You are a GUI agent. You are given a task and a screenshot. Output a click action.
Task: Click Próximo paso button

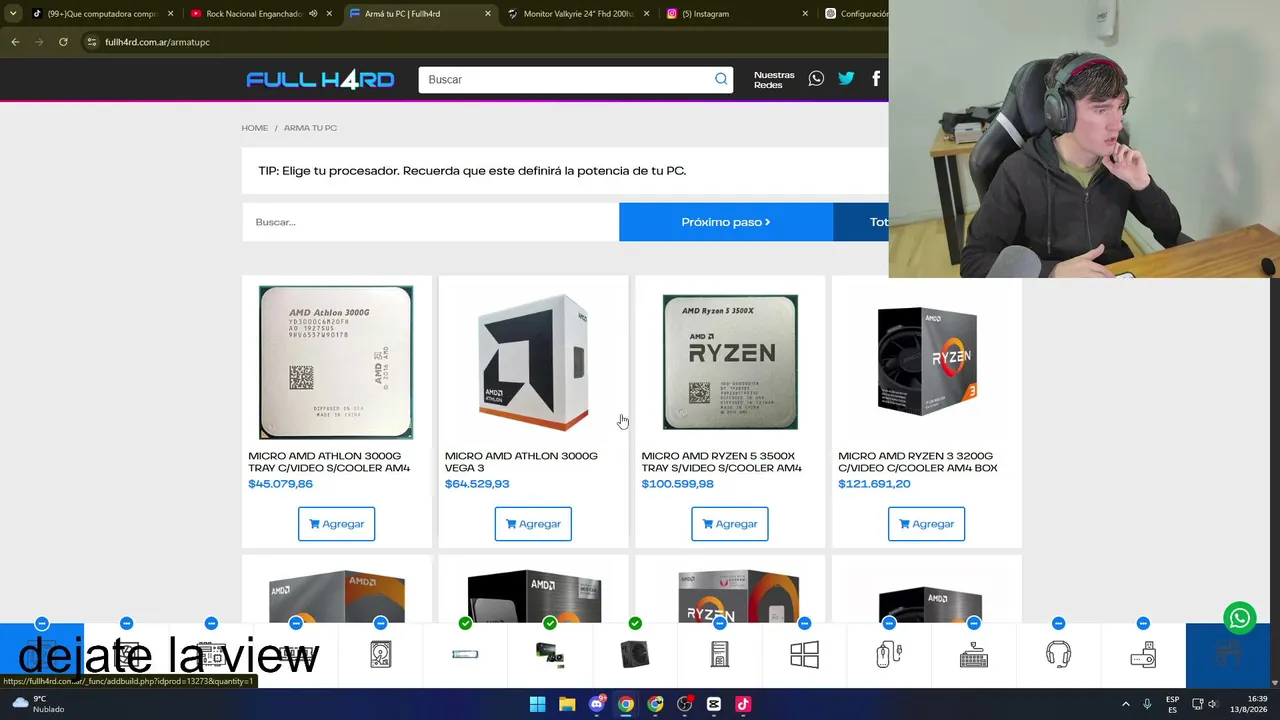click(x=726, y=222)
